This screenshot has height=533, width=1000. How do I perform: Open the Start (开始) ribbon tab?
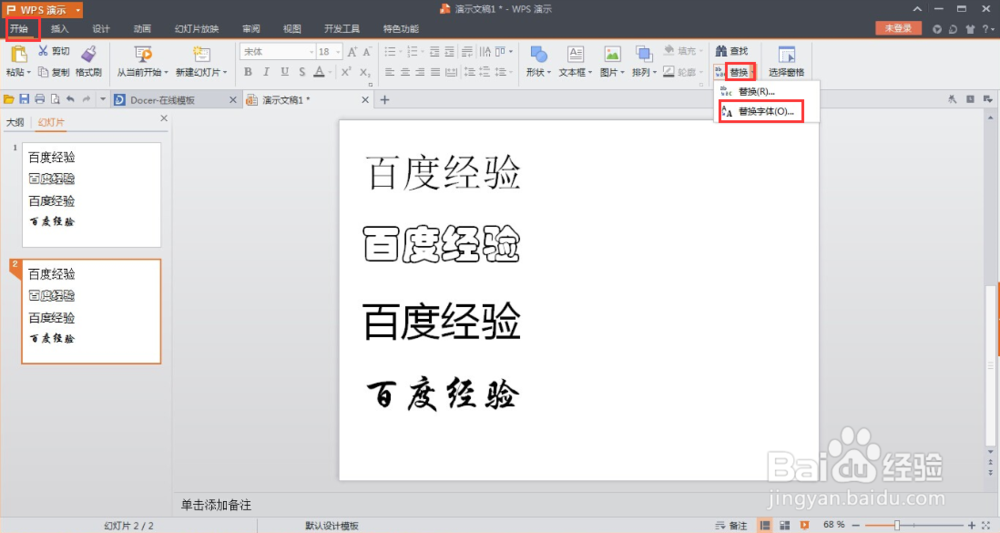coord(19,29)
